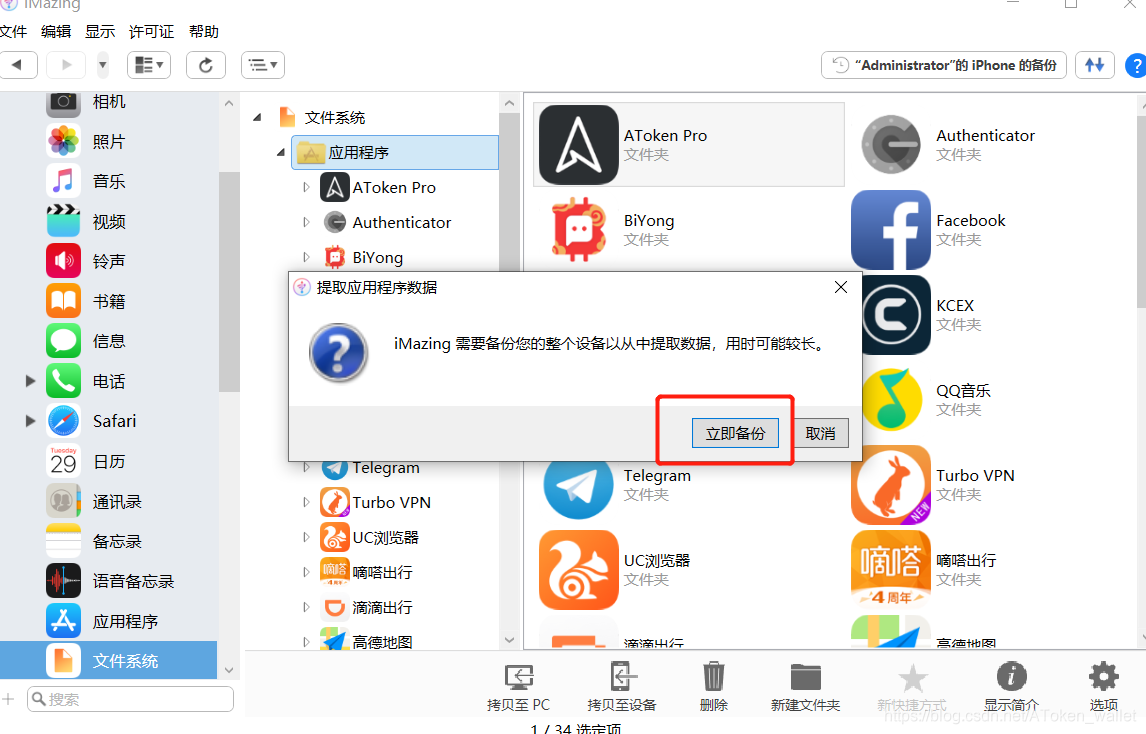Screen dimensions: 1146x734
Task: Open the view mode dropdown in the toolbar
Action: point(149,65)
